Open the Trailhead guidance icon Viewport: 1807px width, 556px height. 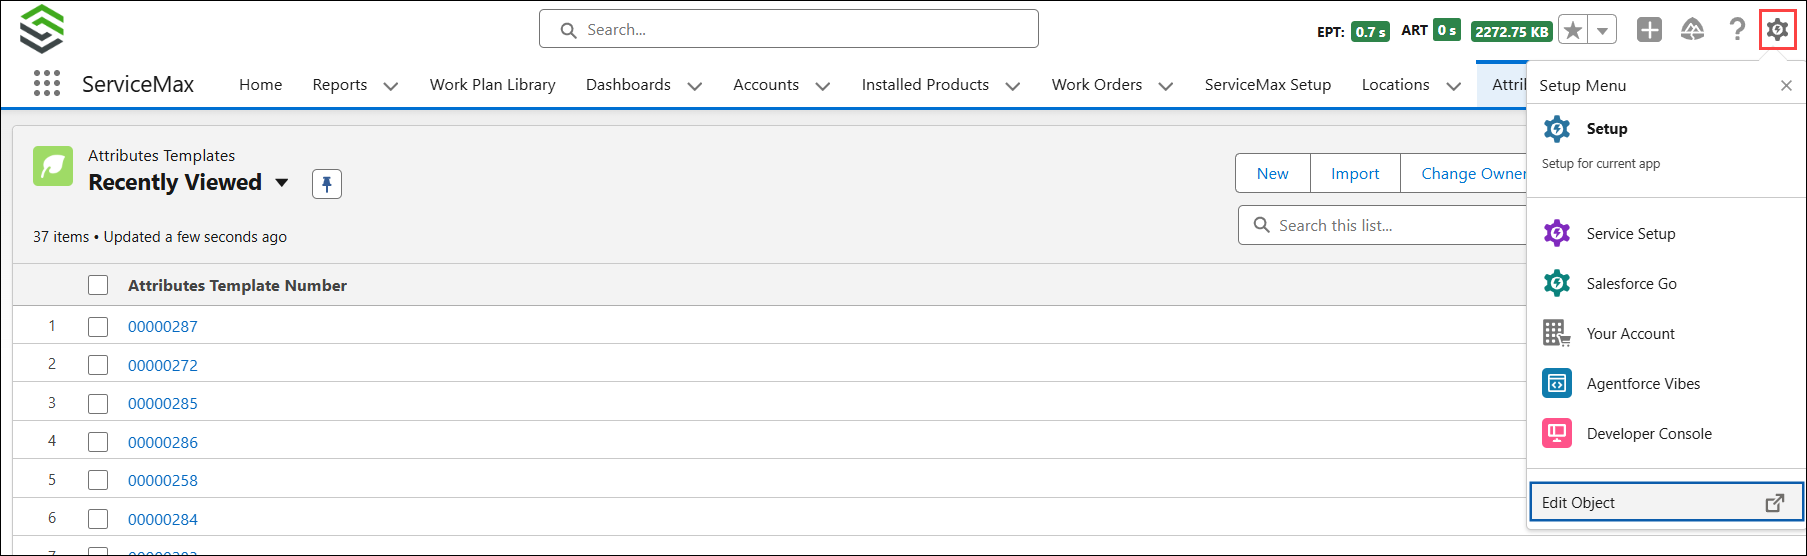tap(1692, 30)
